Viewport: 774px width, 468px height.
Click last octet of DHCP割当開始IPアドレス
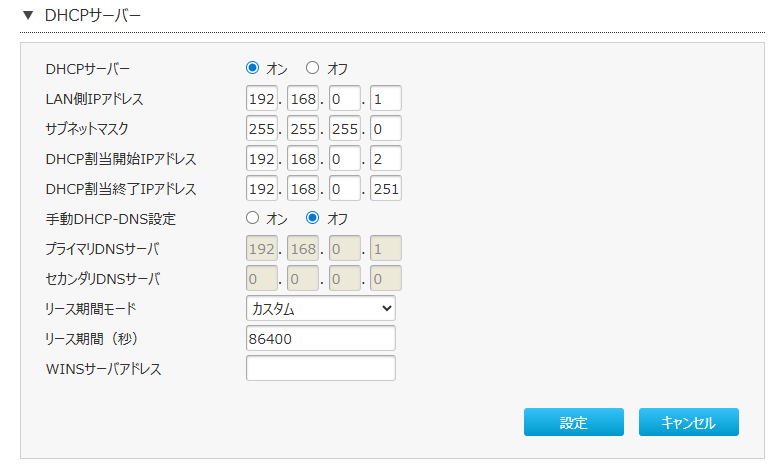[385, 159]
